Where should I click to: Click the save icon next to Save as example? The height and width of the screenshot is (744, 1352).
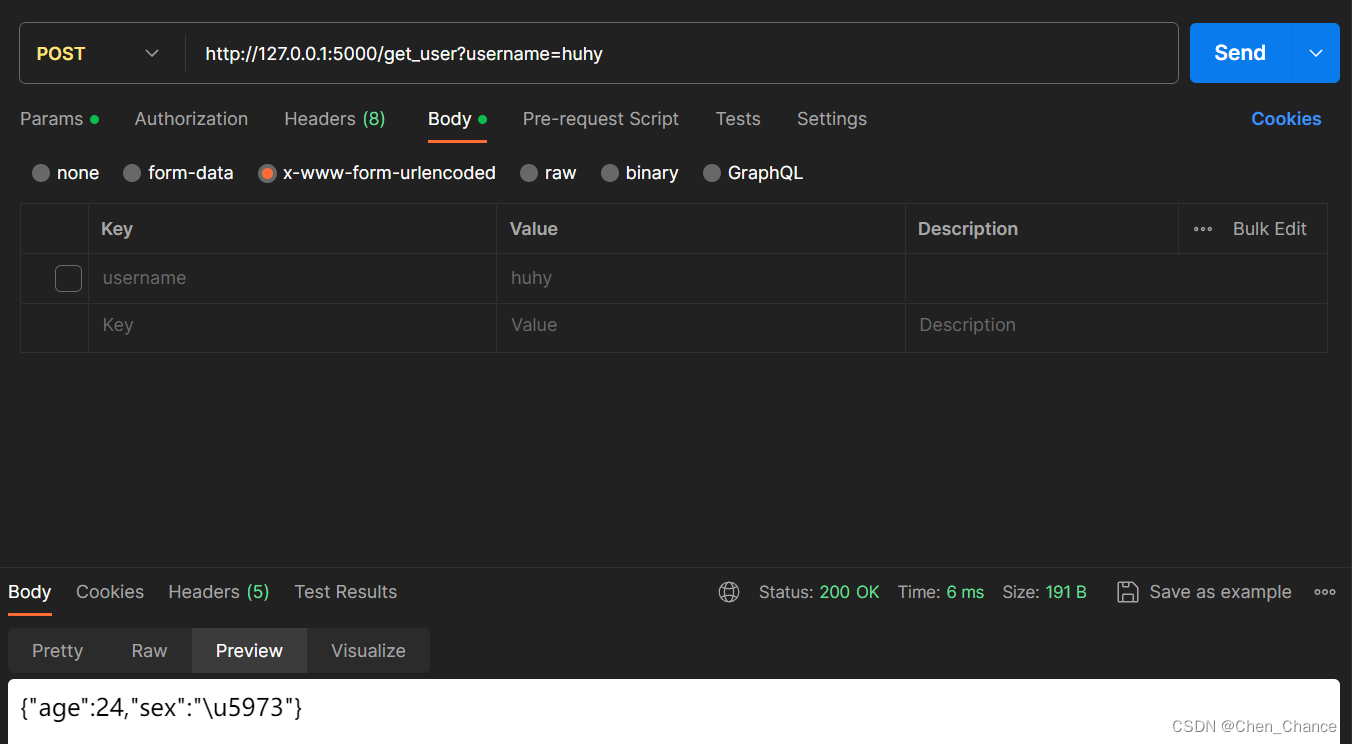pyautogui.click(x=1127, y=592)
